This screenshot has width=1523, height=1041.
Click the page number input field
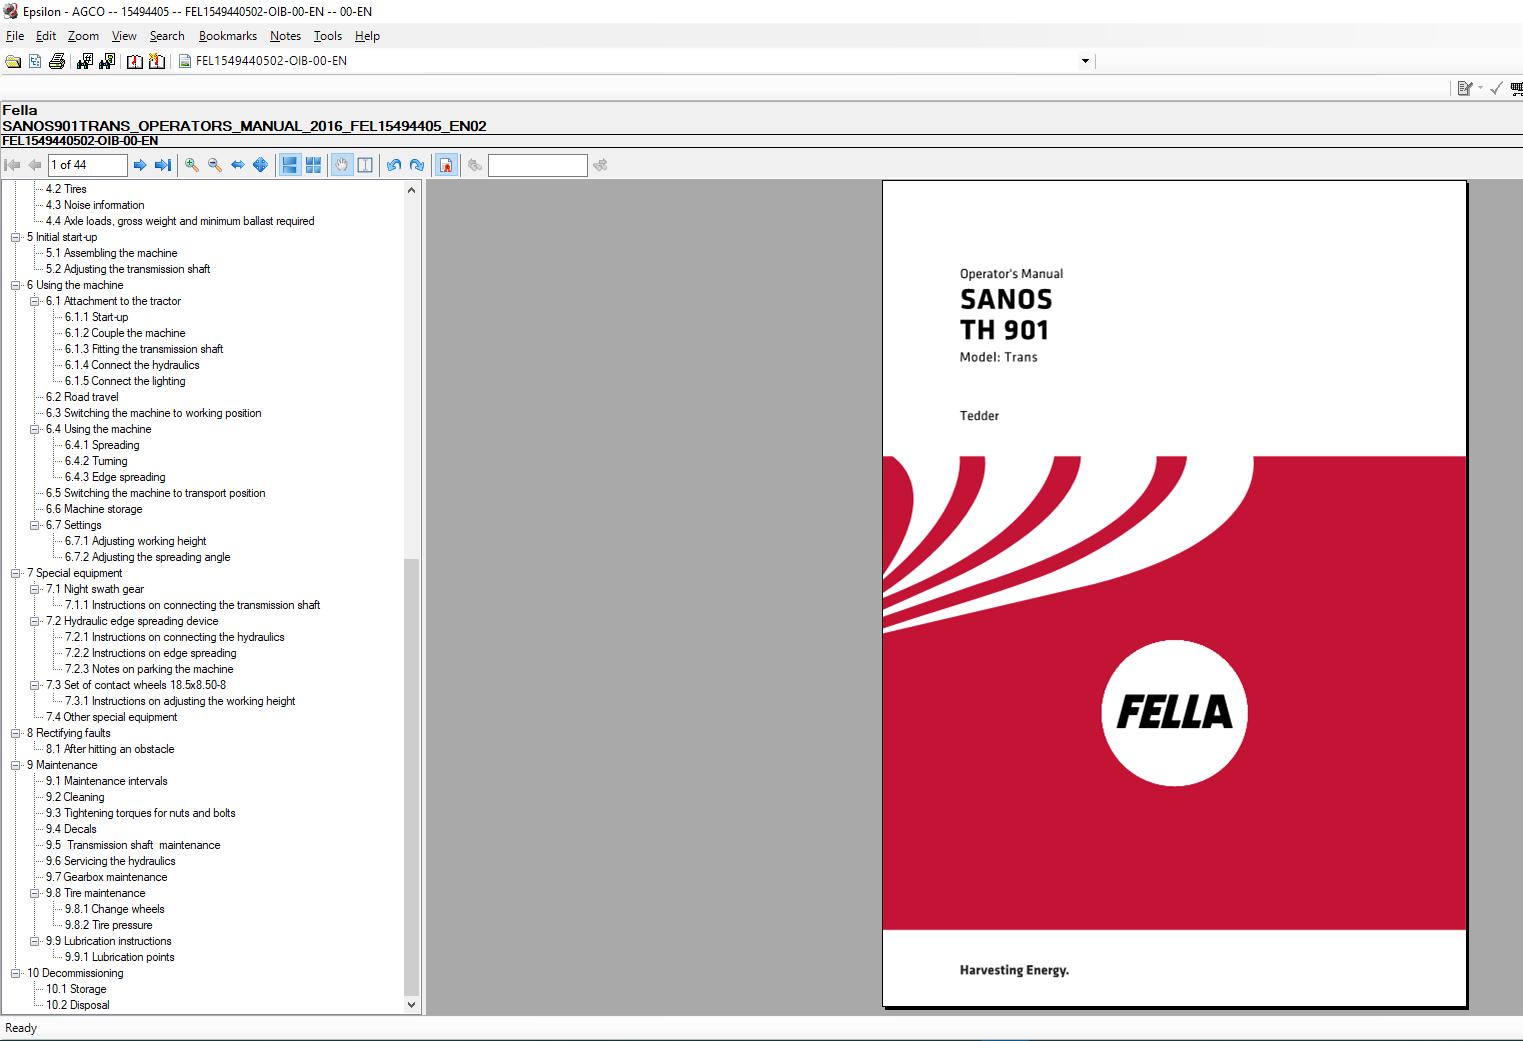pyautogui.click(x=87, y=165)
